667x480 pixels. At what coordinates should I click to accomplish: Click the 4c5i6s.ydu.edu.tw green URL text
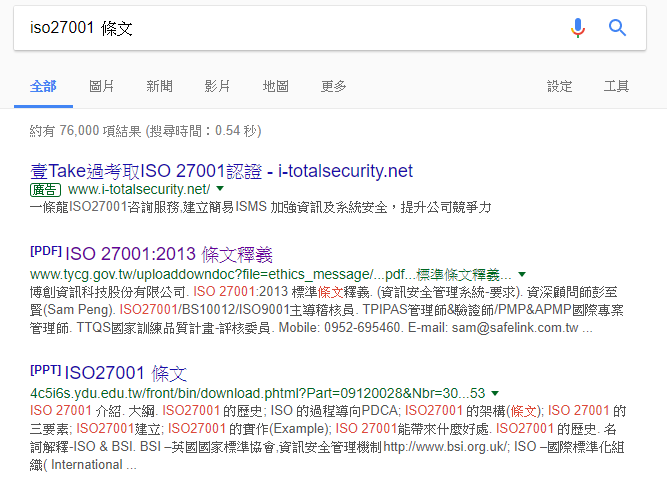(257, 393)
